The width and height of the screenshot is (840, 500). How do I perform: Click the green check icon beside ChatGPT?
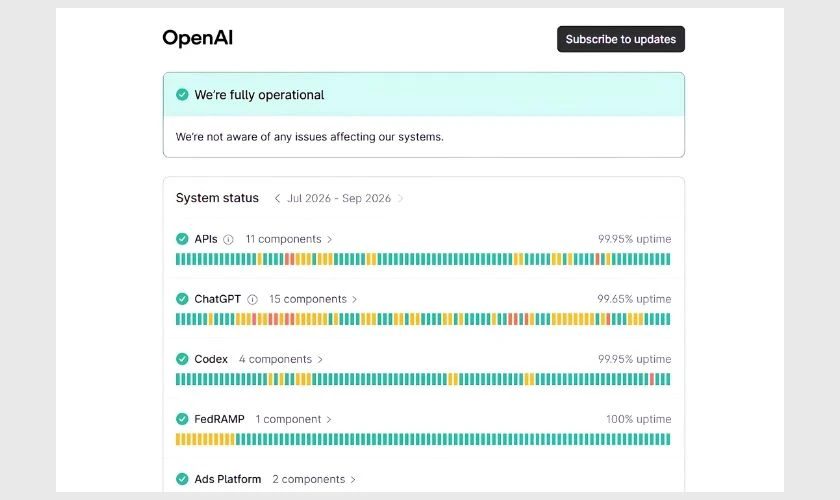pyautogui.click(x=182, y=299)
